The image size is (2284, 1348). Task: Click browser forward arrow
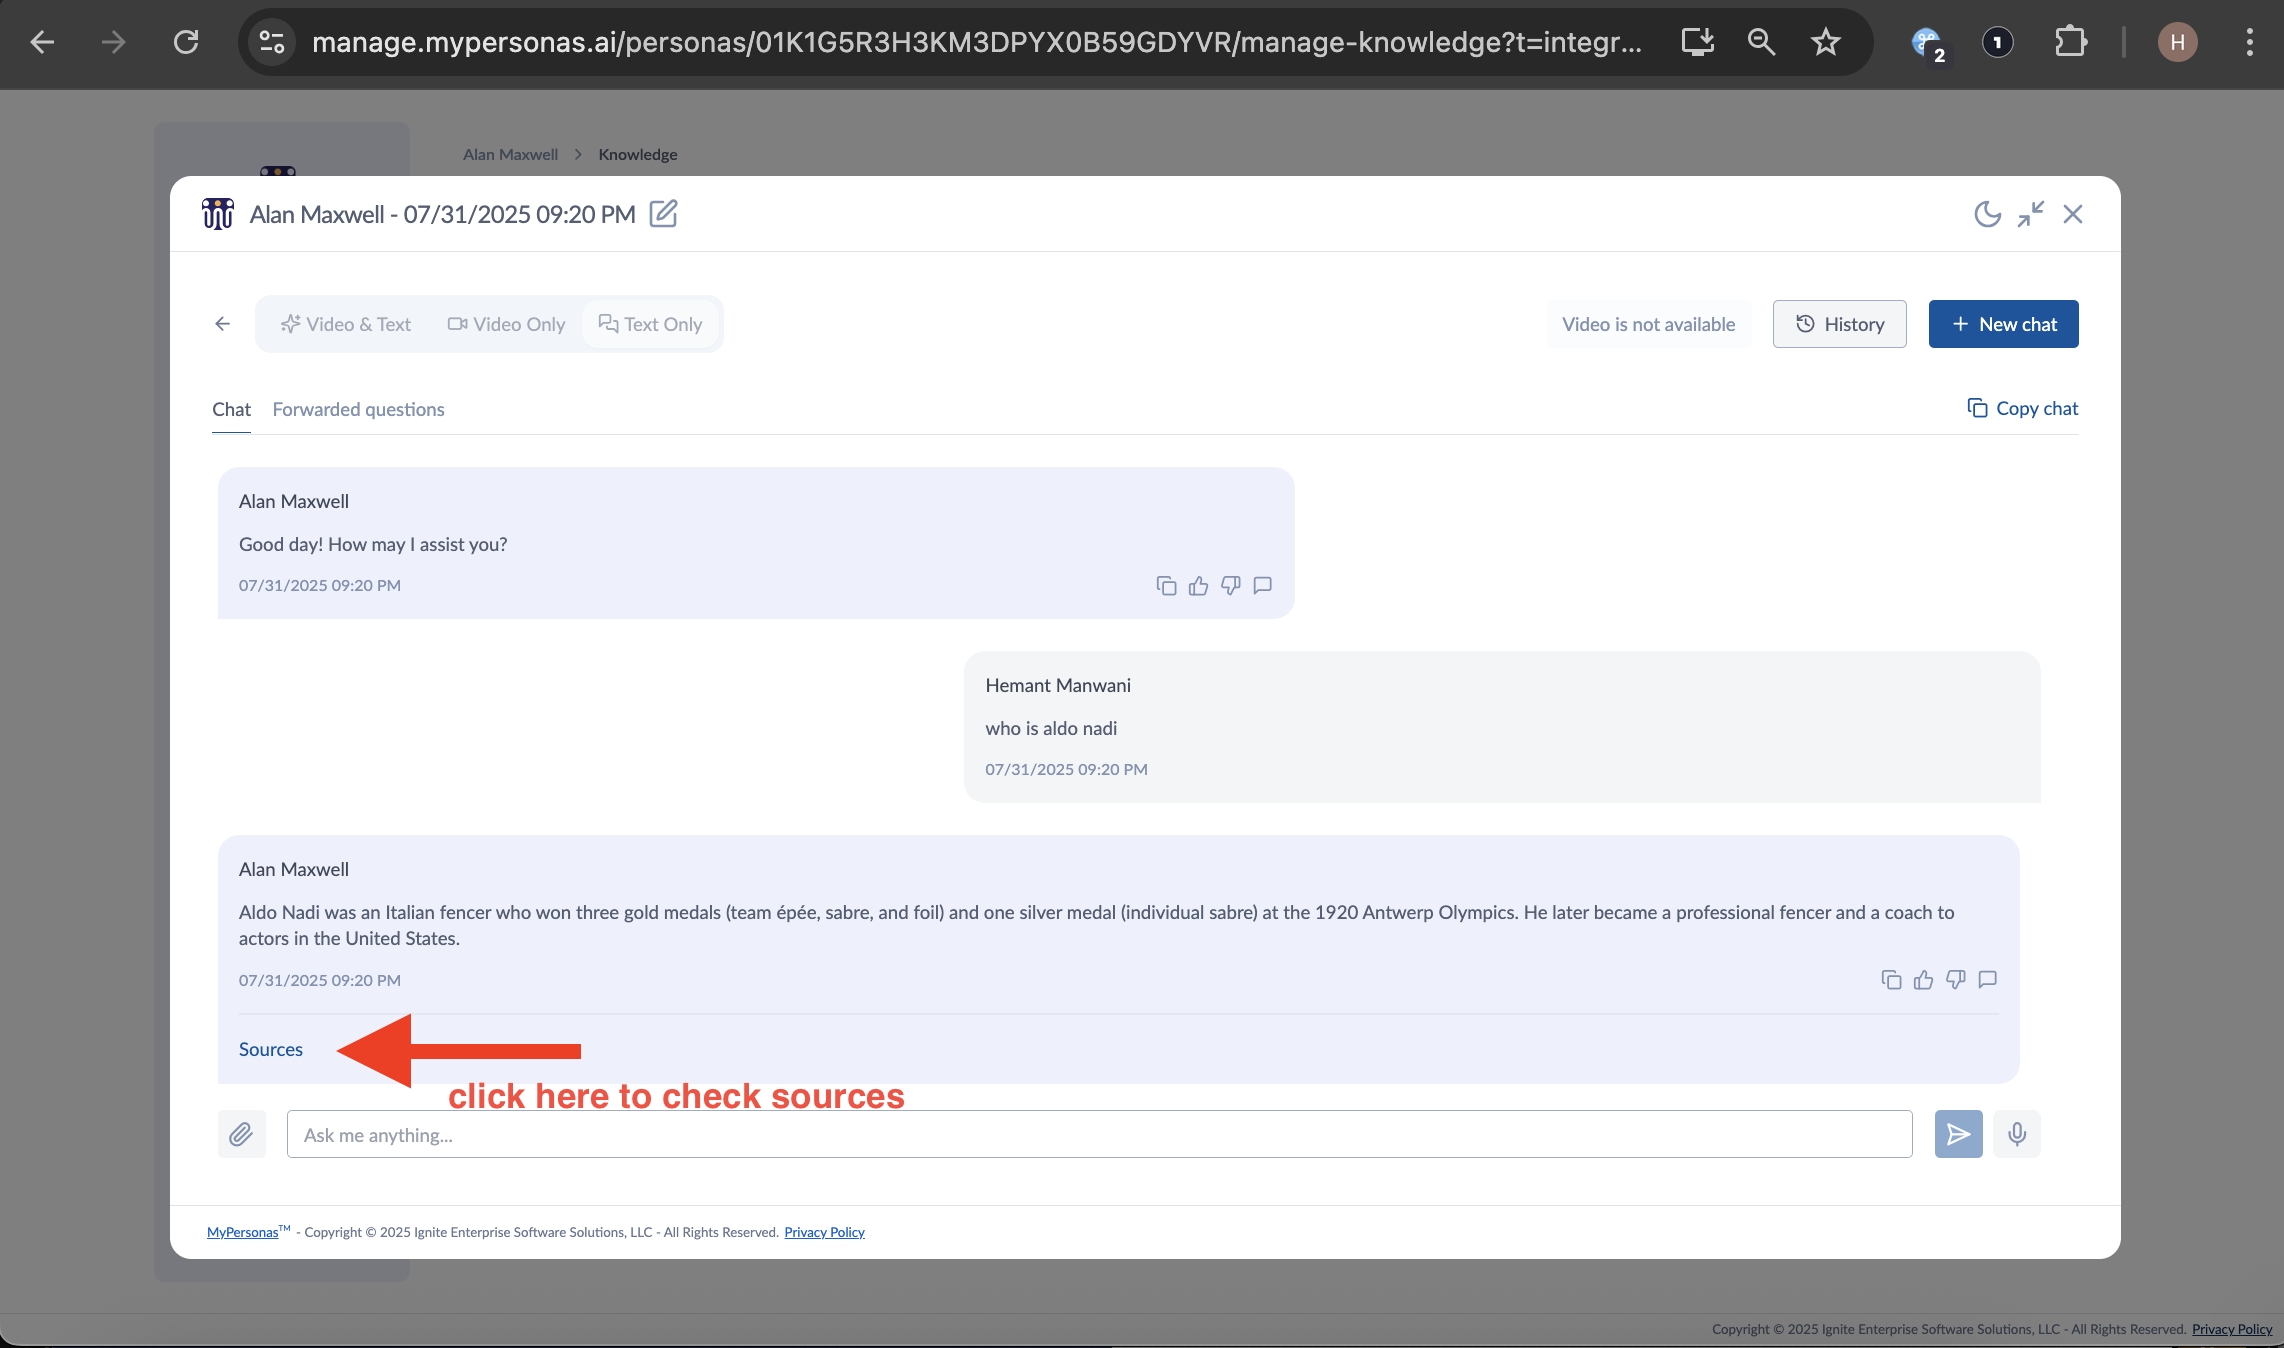pyautogui.click(x=114, y=42)
